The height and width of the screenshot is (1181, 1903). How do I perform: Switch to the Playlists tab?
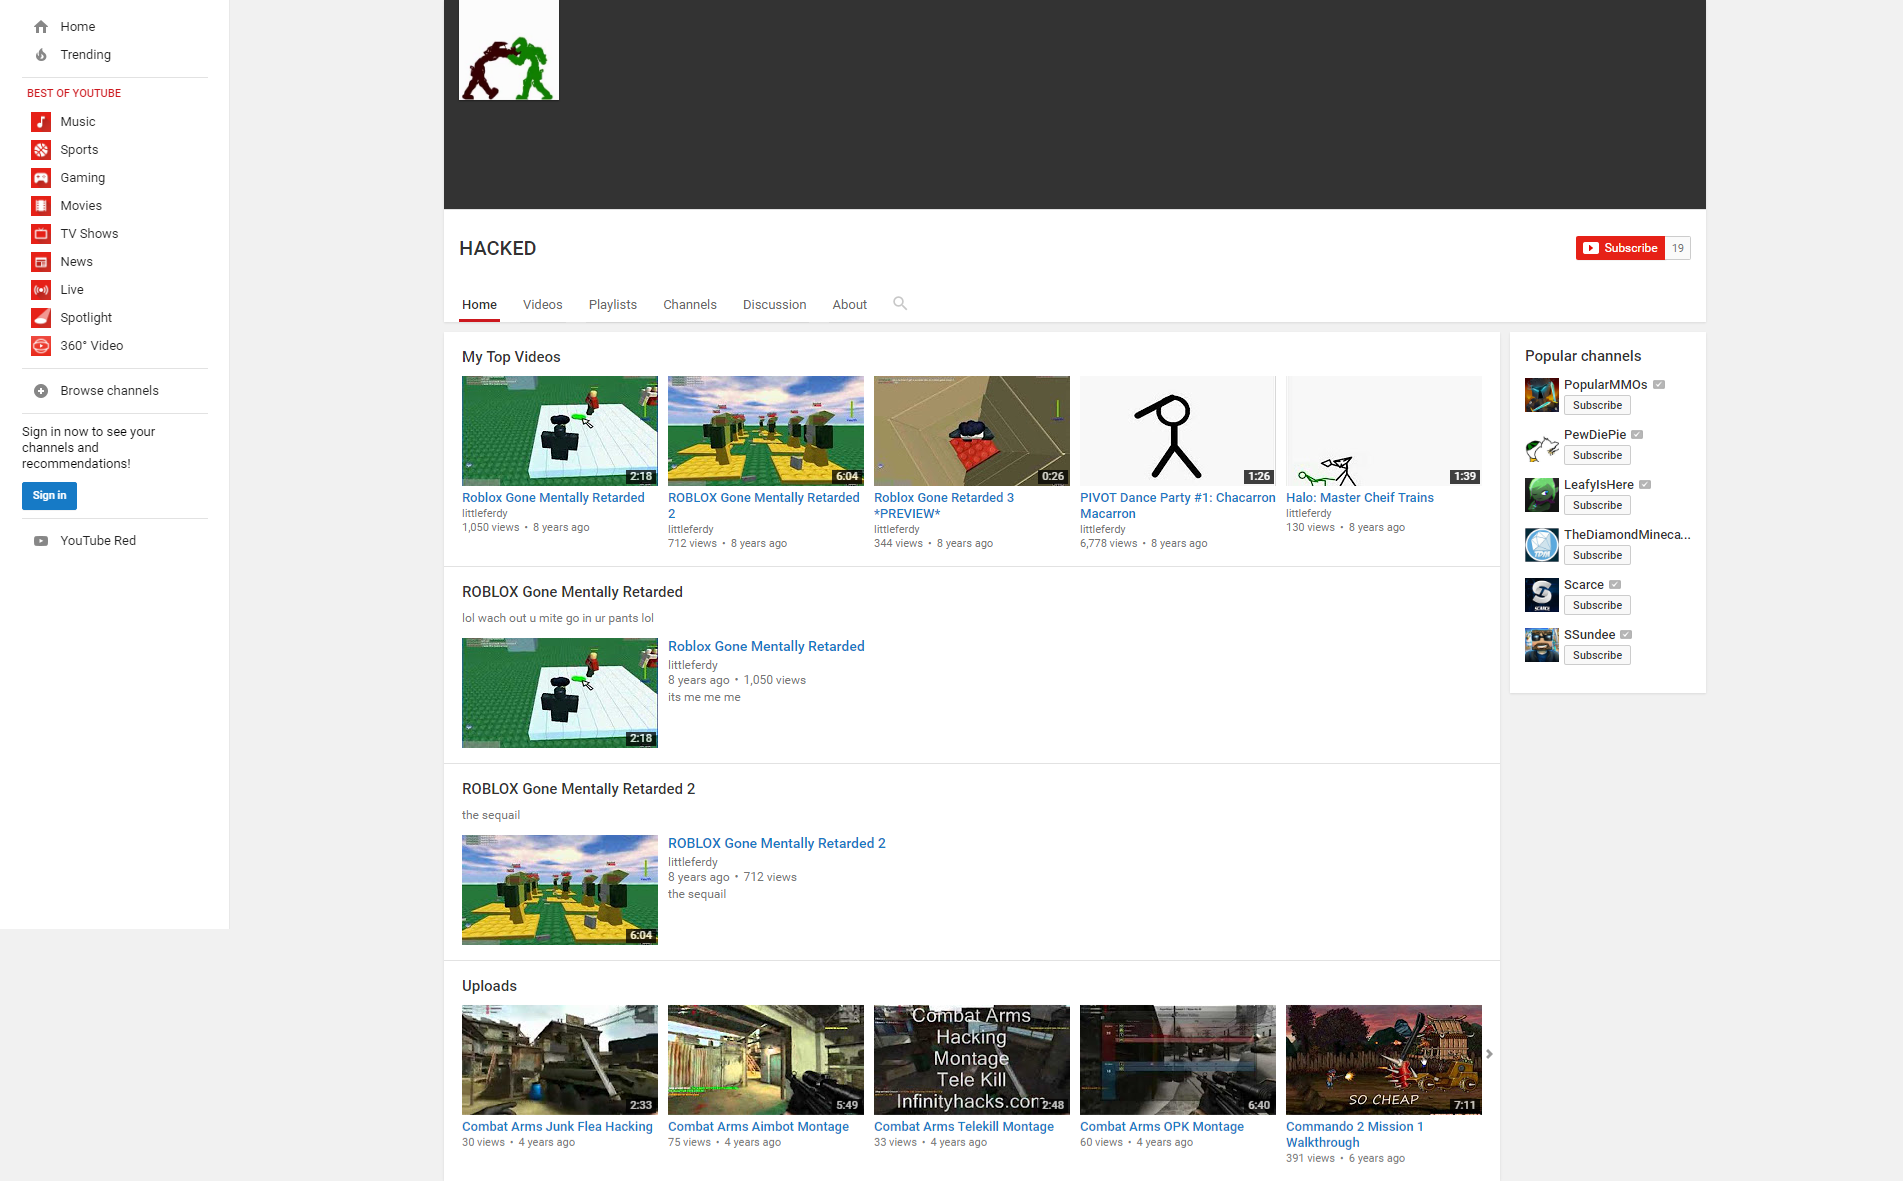(x=613, y=305)
